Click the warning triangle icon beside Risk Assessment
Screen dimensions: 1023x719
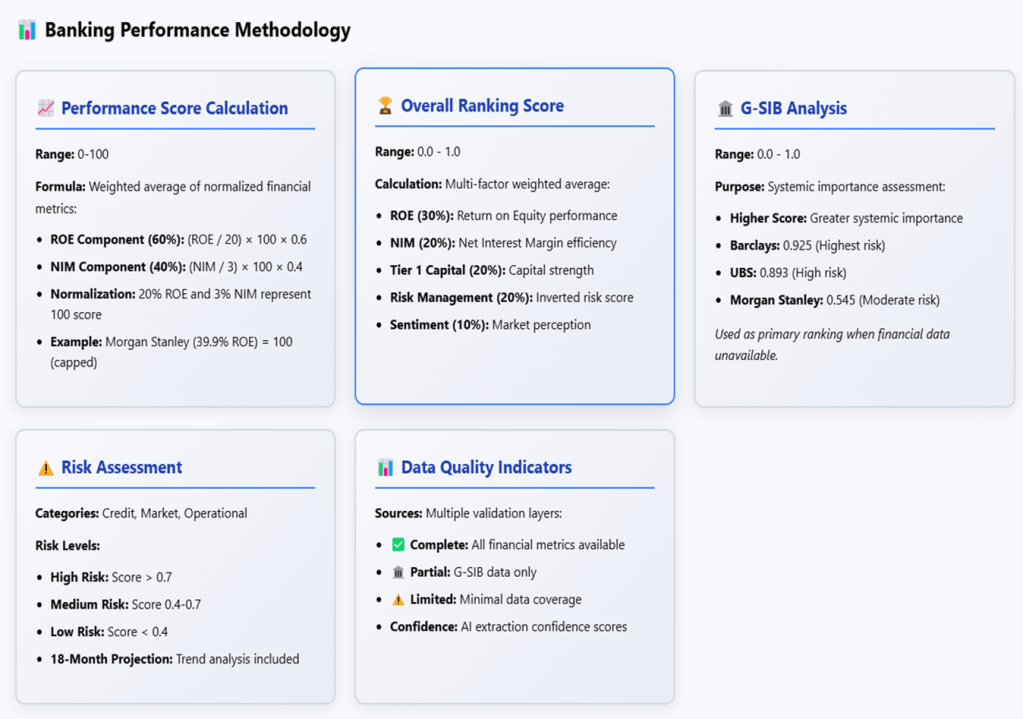click(x=45, y=468)
